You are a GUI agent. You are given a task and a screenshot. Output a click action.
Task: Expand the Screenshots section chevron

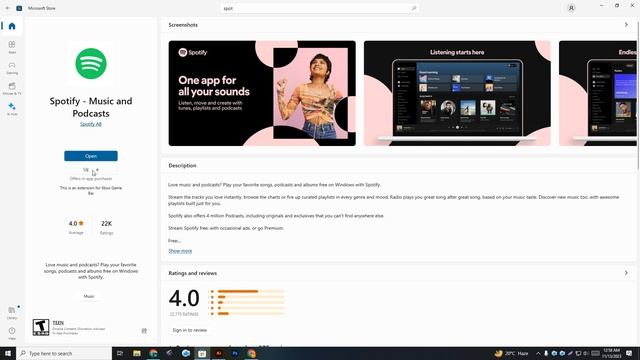(626, 25)
